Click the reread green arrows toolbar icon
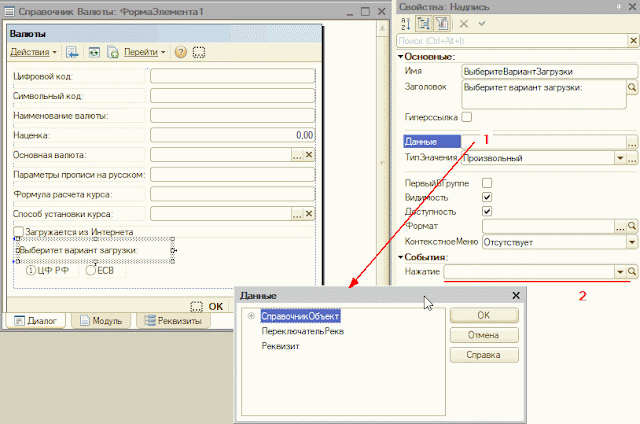 (94, 52)
